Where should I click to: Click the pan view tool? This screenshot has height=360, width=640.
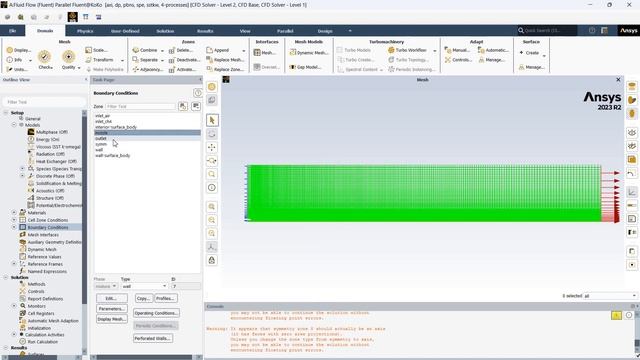212,147
